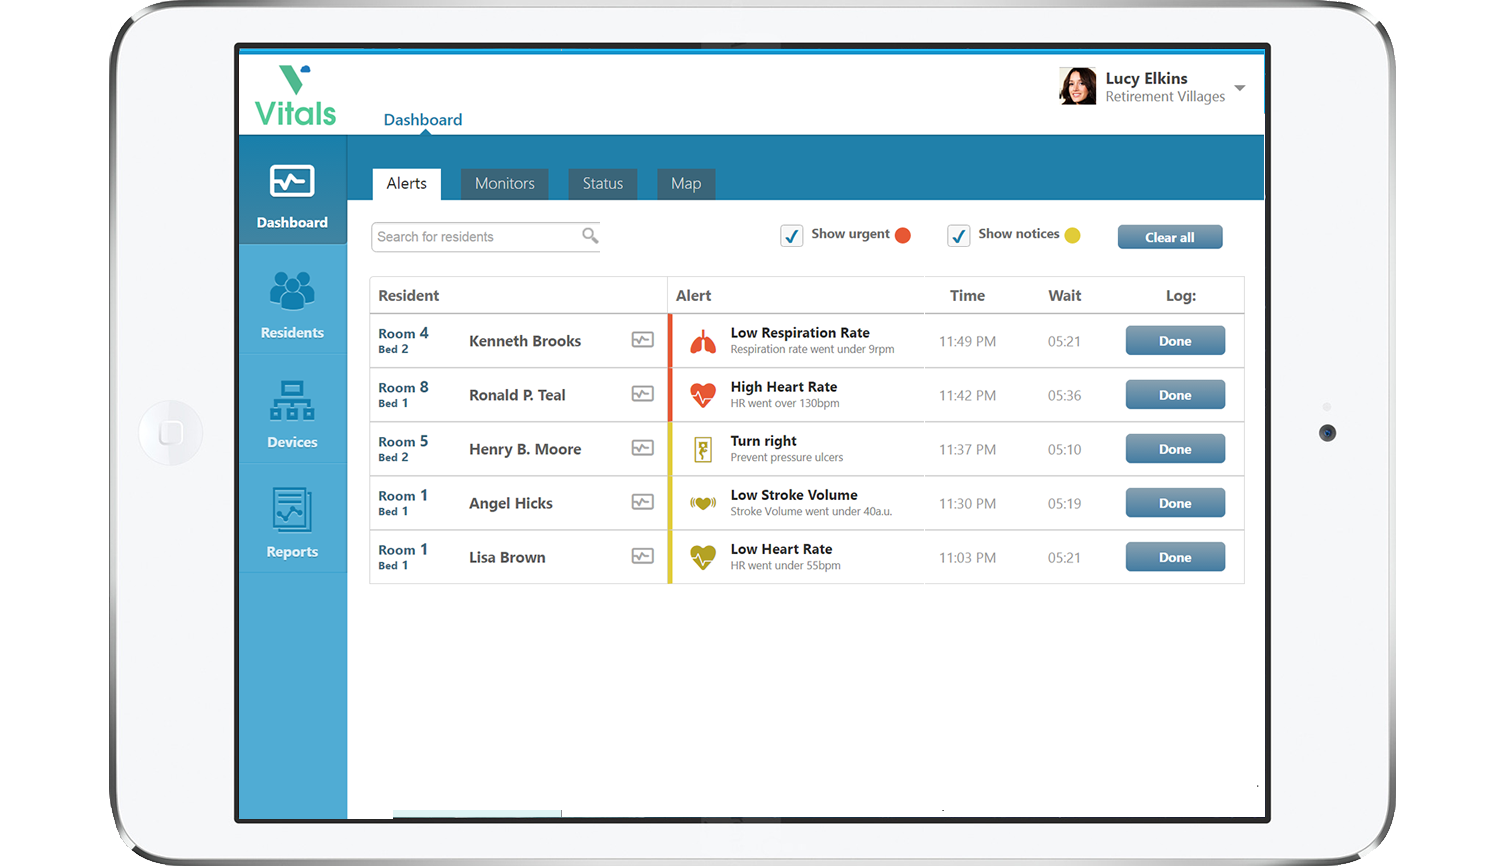Screen dimensions: 1506x866
Task: Expand the Lucy Elkins account dropdown arrow
Action: tap(1240, 88)
